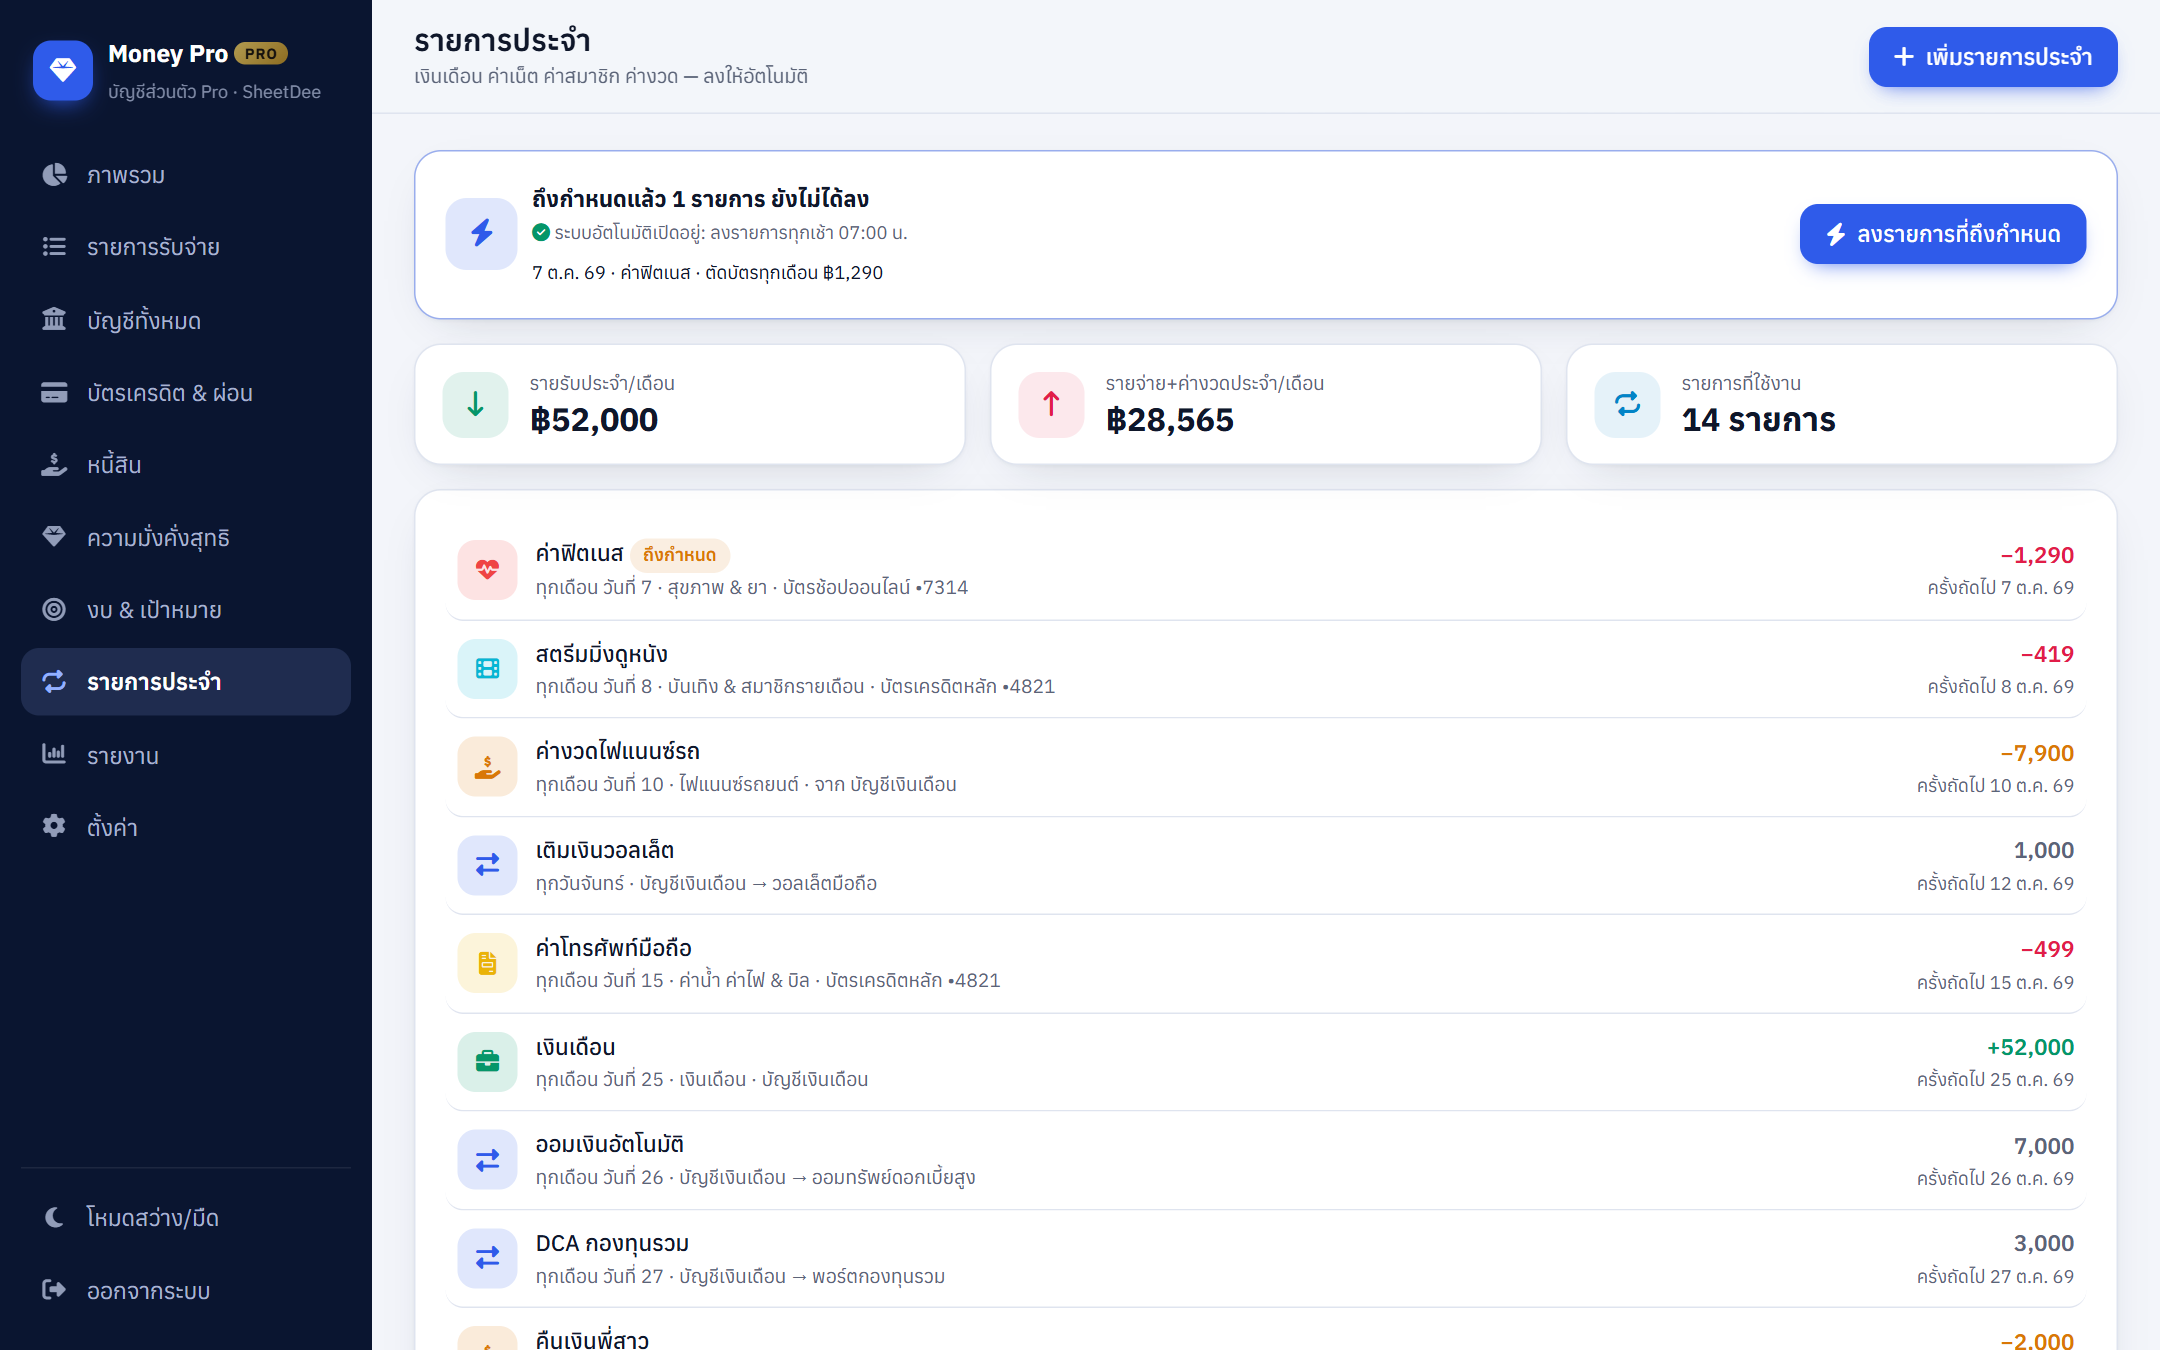Click ครั้งถัดไป 26 ต.ค. 69 date text
The width and height of the screenshot is (2160, 1350).
(x=1995, y=1179)
